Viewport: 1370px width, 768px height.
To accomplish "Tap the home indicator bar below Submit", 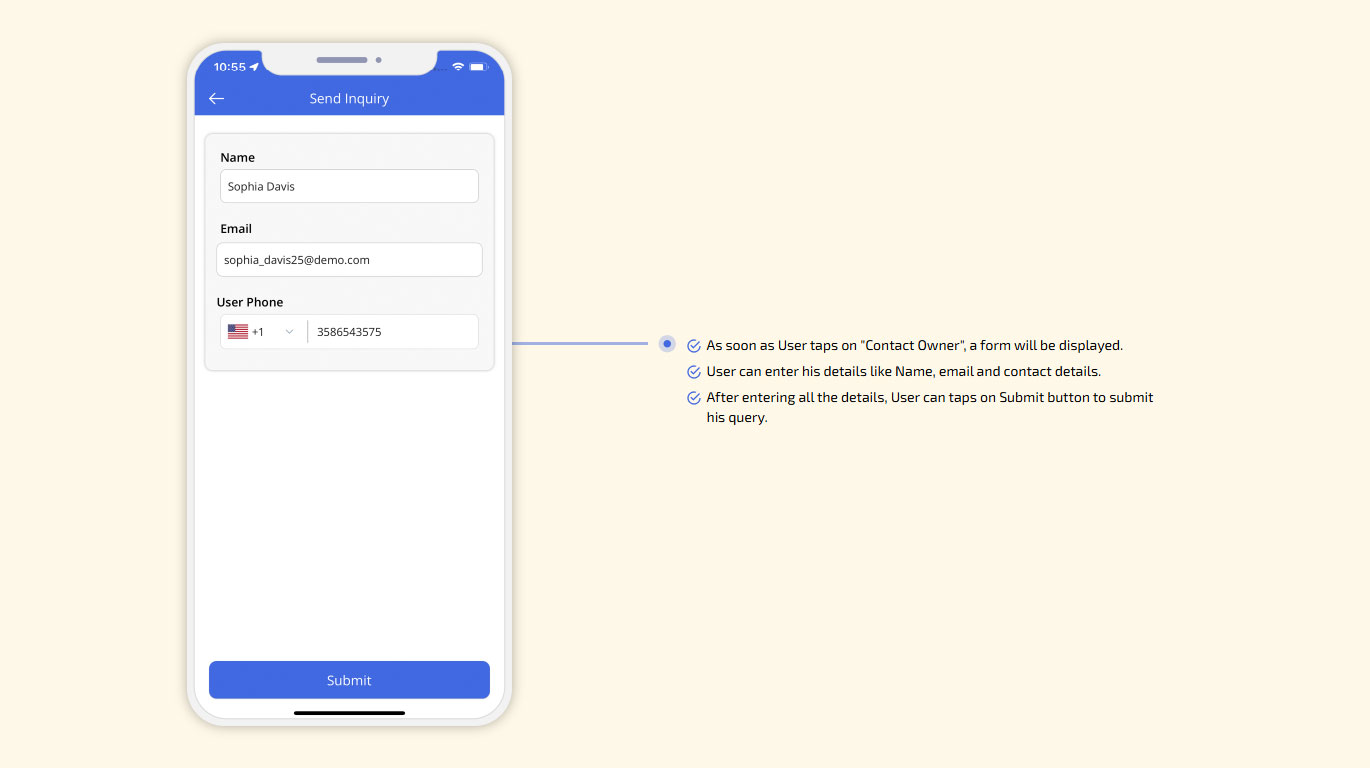I will coord(349,713).
